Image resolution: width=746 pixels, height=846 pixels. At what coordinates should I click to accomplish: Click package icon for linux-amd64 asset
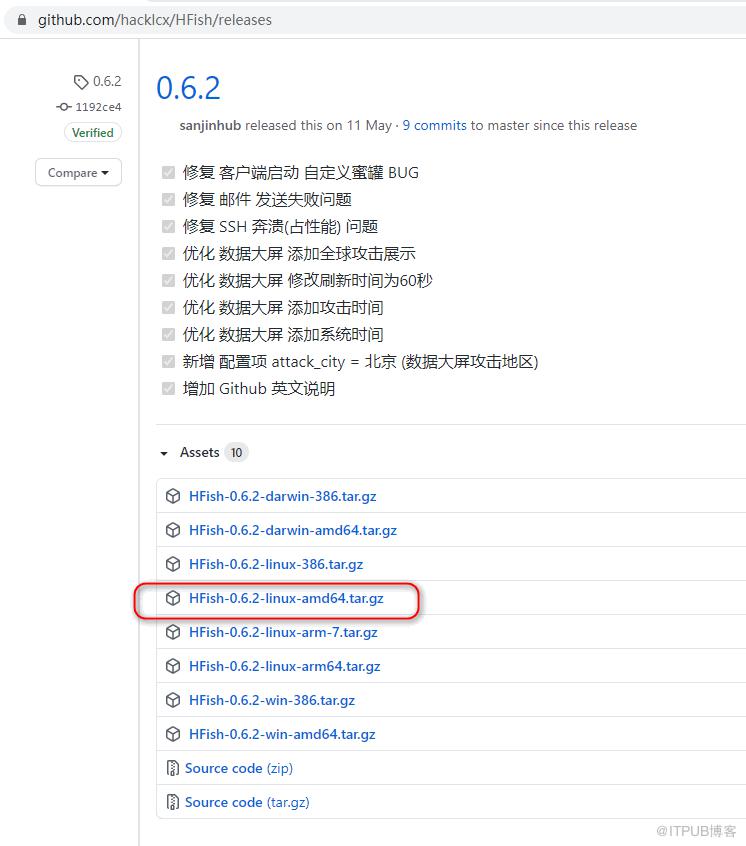click(173, 598)
